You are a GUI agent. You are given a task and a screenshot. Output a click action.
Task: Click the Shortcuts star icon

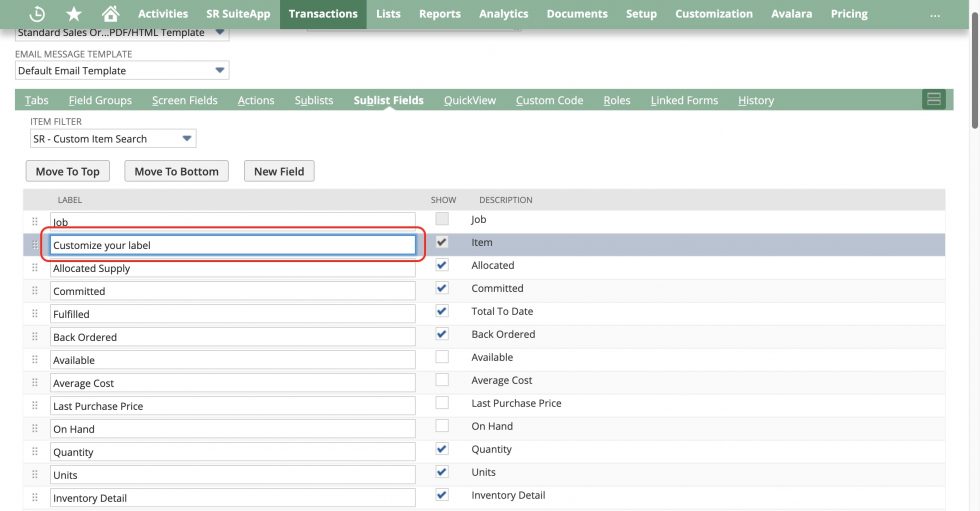74,14
